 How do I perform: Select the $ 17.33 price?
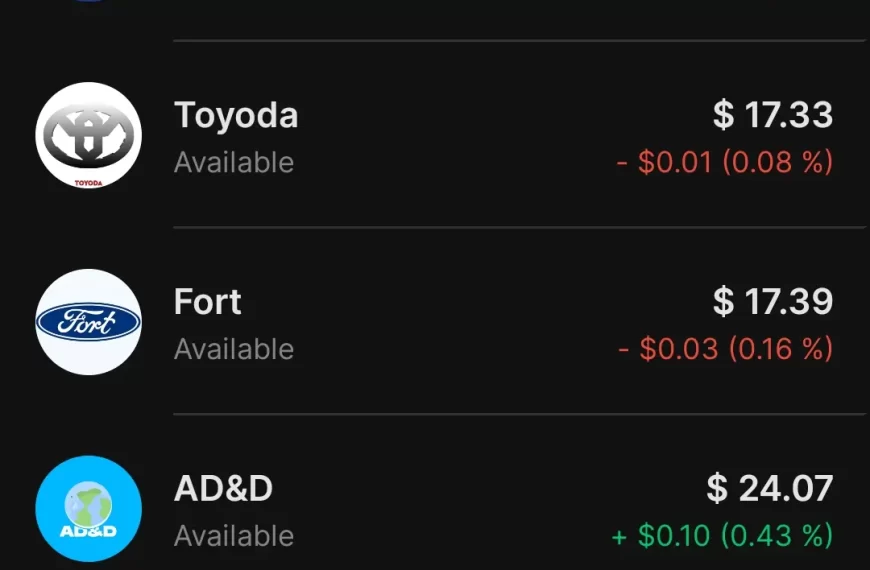(x=772, y=115)
